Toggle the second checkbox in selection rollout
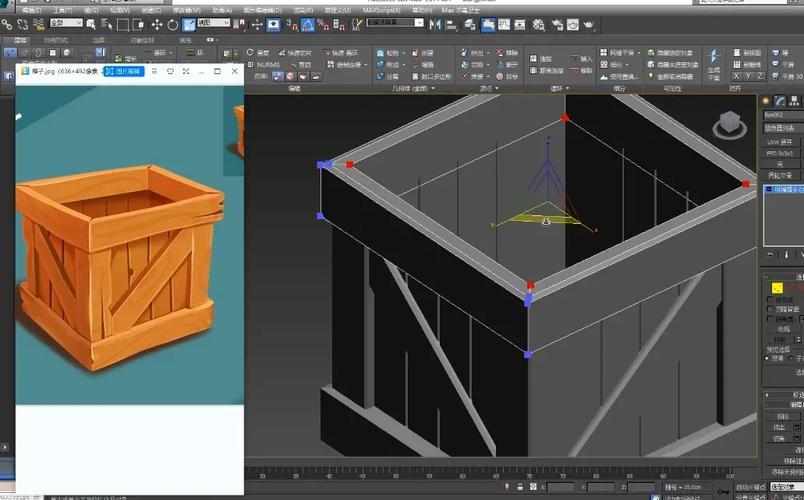 769,310
